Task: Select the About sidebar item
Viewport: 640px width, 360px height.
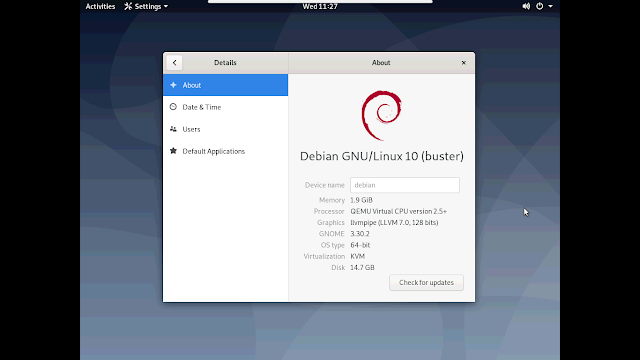Action: point(225,85)
